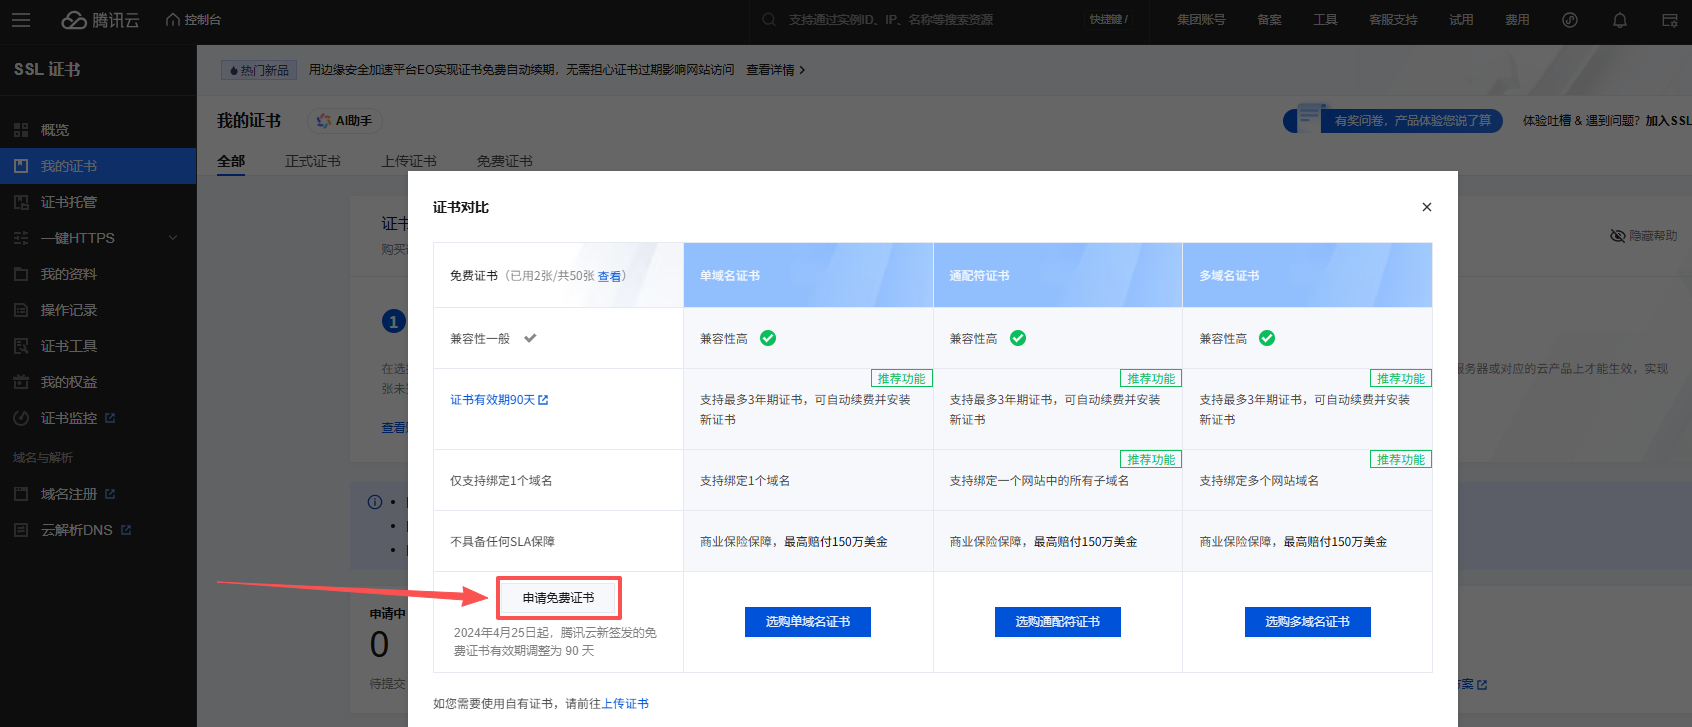Open the 快捷键 shortcut dropdown
Screen dimensions: 1692x727
pyautogui.click(x=1108, y=20)
